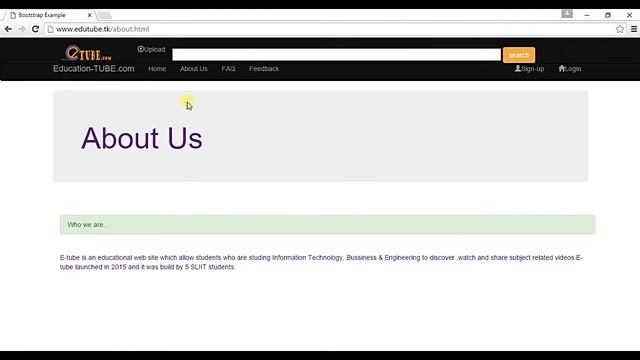This screenshot has height=360, width=640.
Task: Open Feedback nav item
Action: point(264,69)
